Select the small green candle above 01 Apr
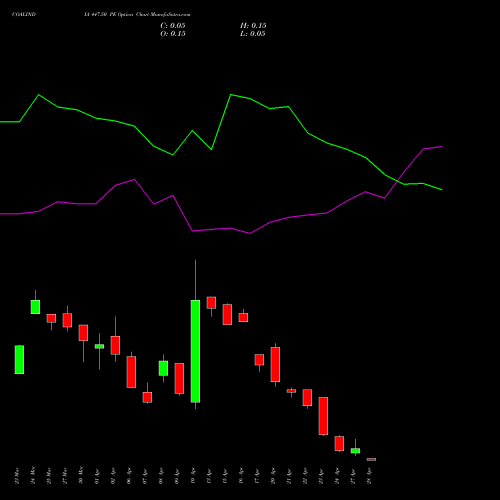This screenshot has width=500, height=500. [99, 346]
